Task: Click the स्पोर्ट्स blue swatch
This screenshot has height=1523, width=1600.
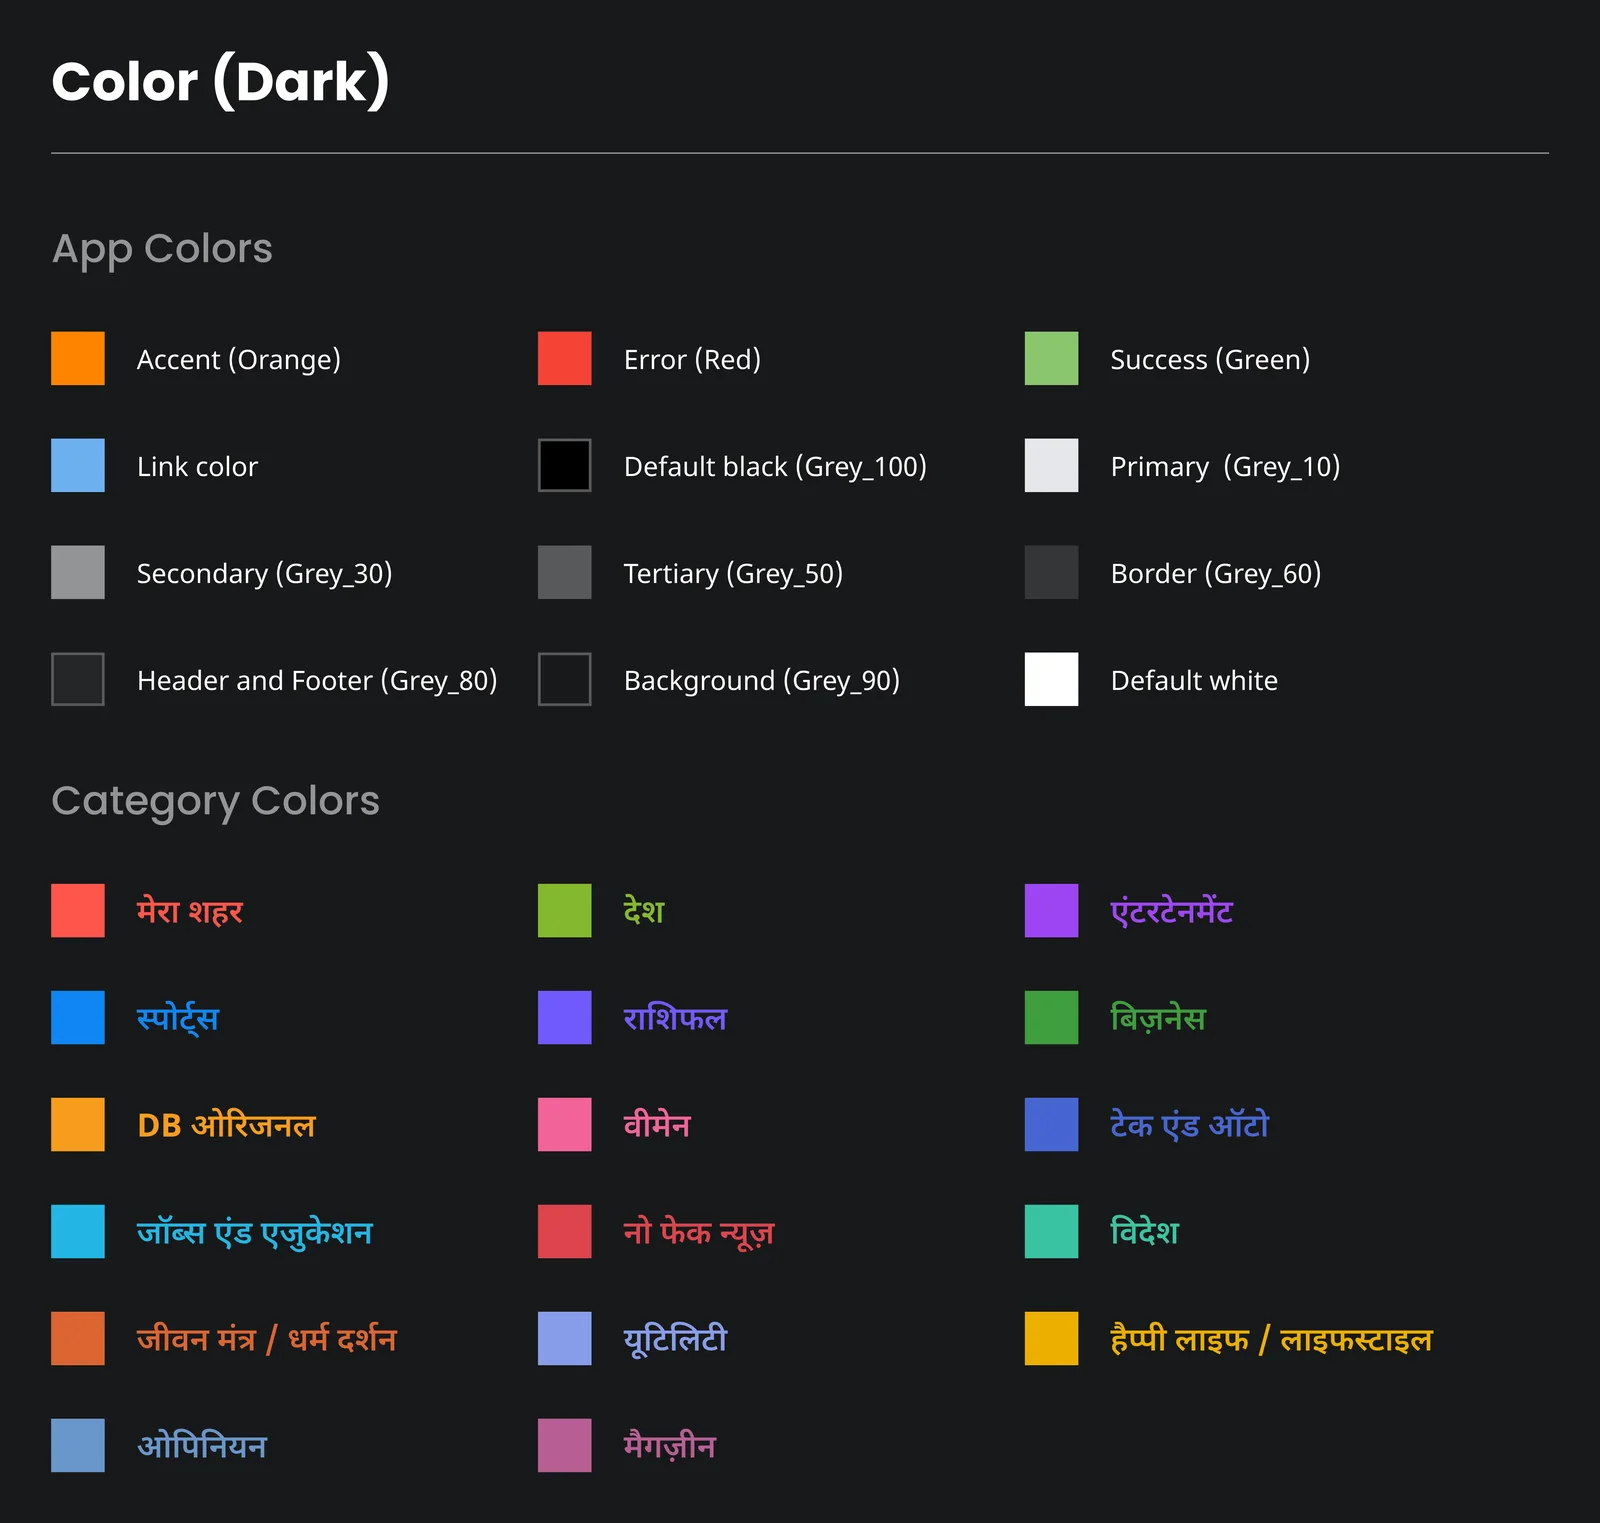Action: click(78, 1017)
